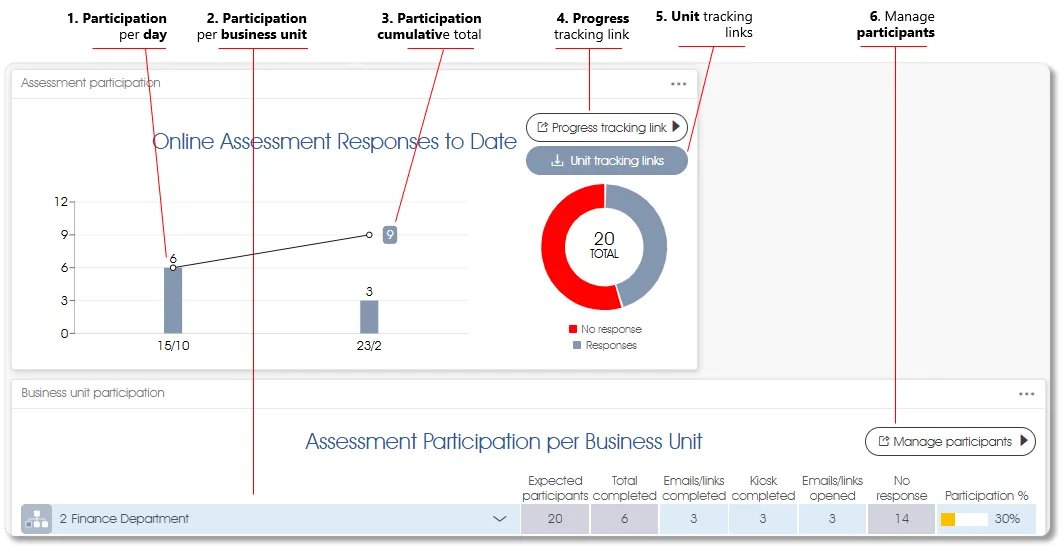Click the Finance Department org chart icon
Viewport: 1062px width, 547px height.
pos(37,519)
